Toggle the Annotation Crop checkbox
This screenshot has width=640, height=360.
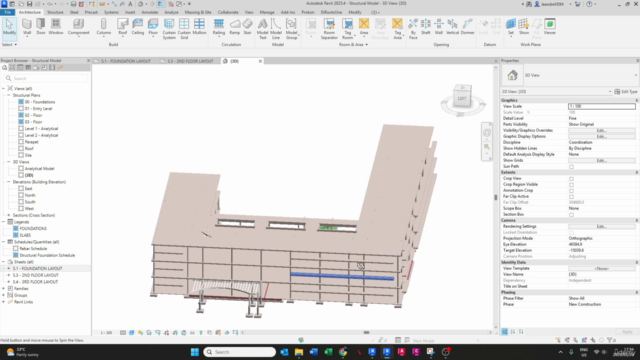(x=571, y=191)
